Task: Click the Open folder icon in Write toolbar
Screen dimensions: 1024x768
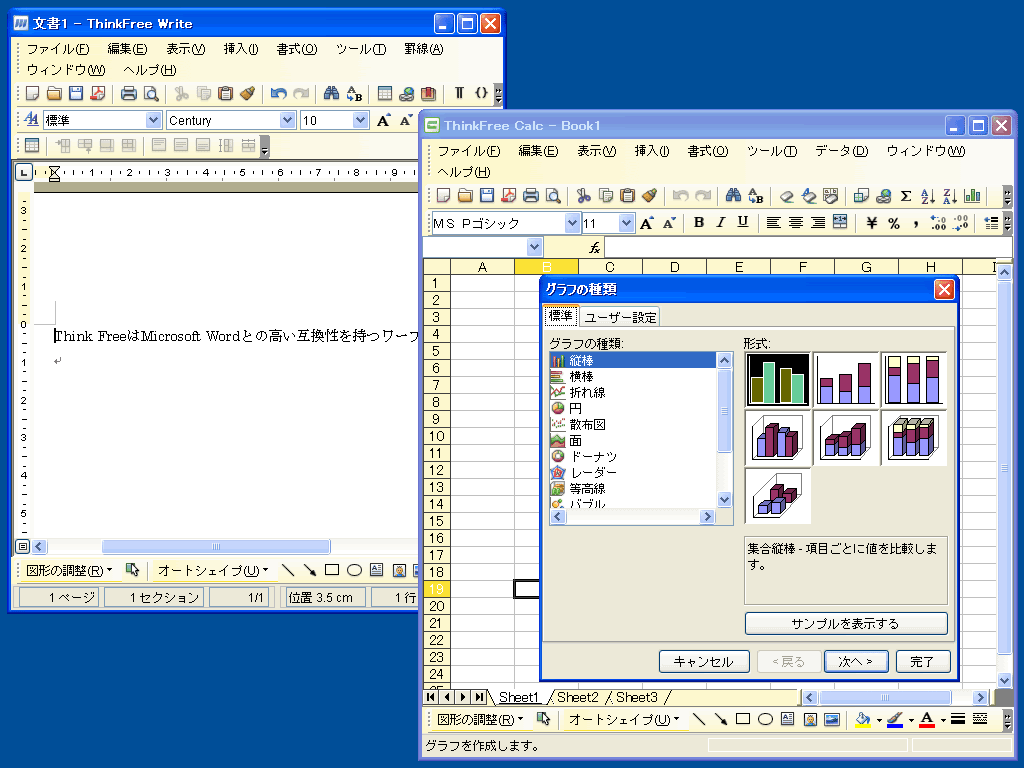Action: pos(54,93)
